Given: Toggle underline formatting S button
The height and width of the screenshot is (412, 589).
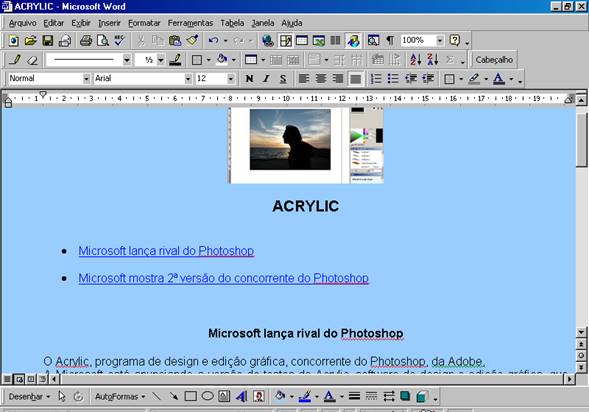Looking at the screenshot, I should [x=283, y=78].
